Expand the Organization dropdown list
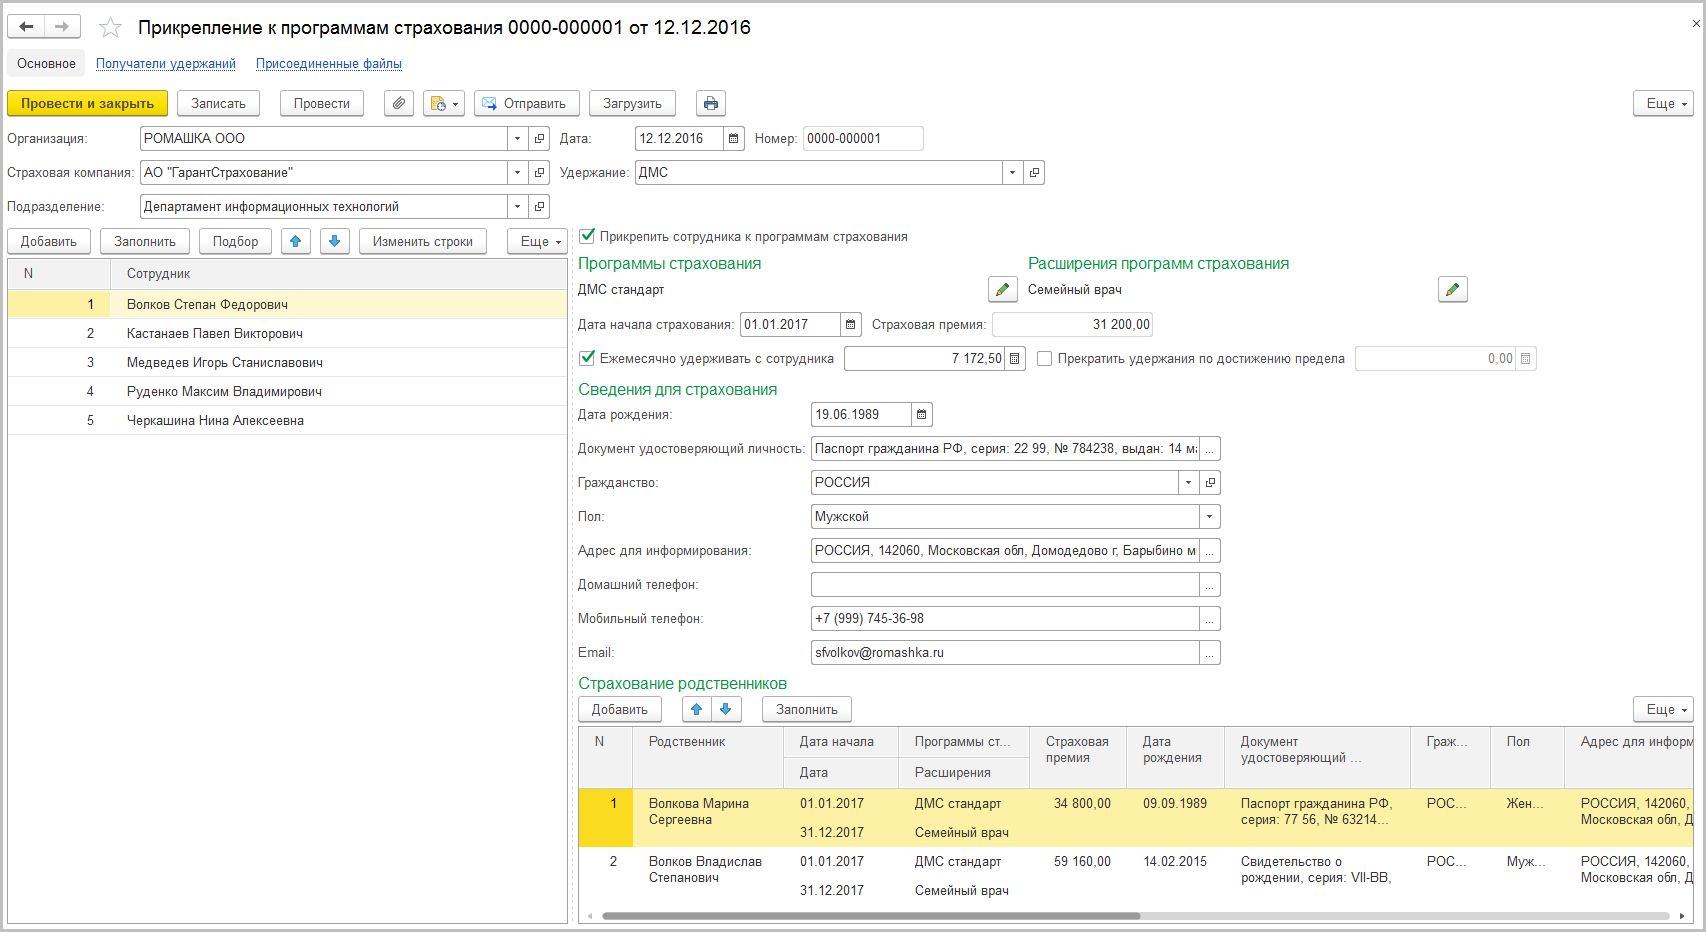 coord(517,139)
